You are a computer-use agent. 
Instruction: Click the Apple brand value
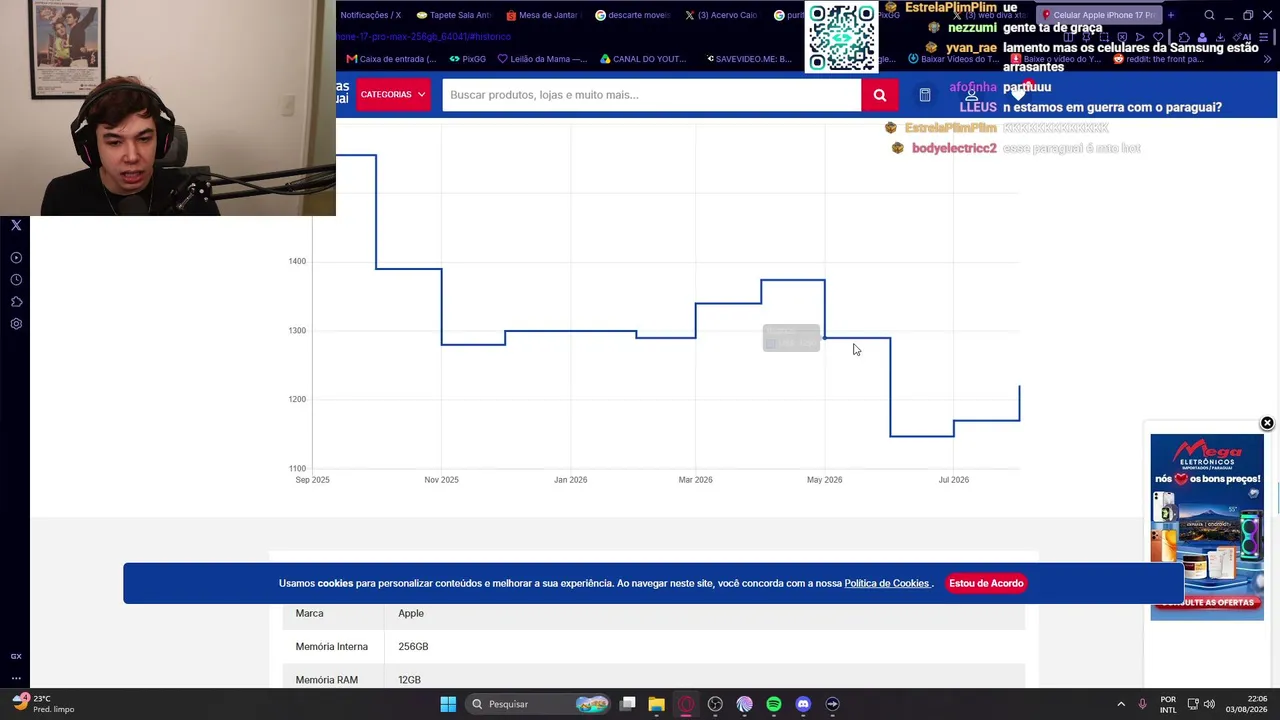pyautogui.click(x=411, y=614)
